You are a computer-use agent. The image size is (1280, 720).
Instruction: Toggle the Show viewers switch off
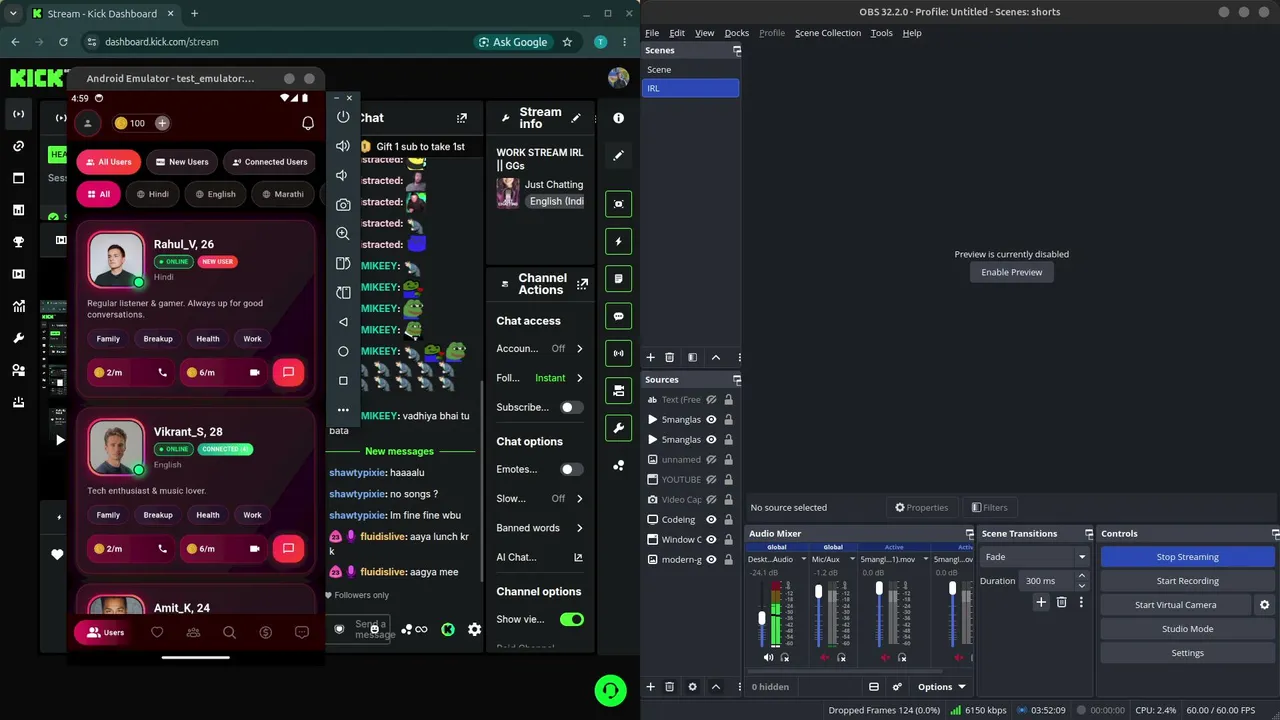tap(572, 619)
